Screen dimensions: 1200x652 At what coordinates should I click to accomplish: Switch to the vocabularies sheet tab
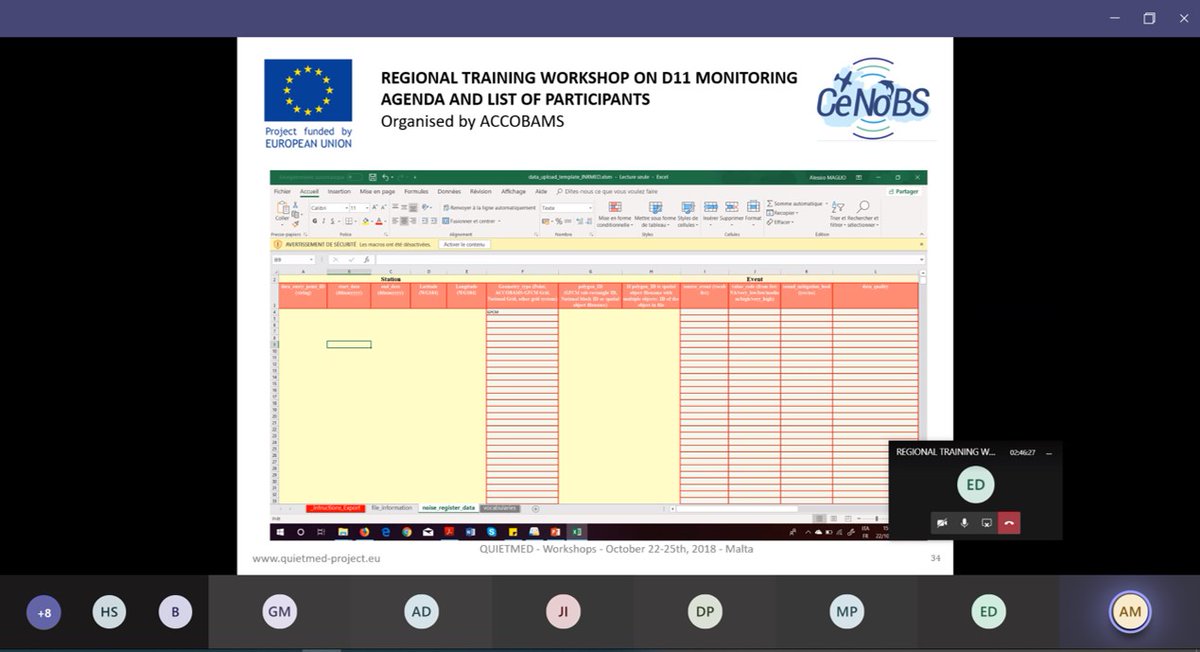click(500, 508)
